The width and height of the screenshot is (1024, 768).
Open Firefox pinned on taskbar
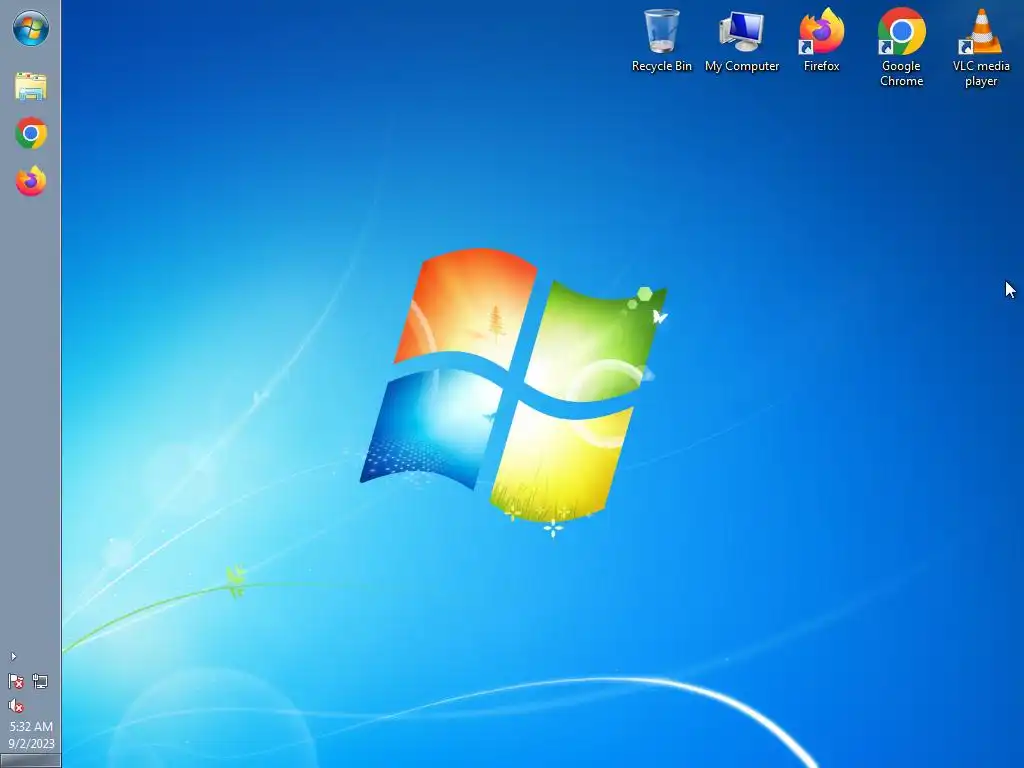coord(31,181)
